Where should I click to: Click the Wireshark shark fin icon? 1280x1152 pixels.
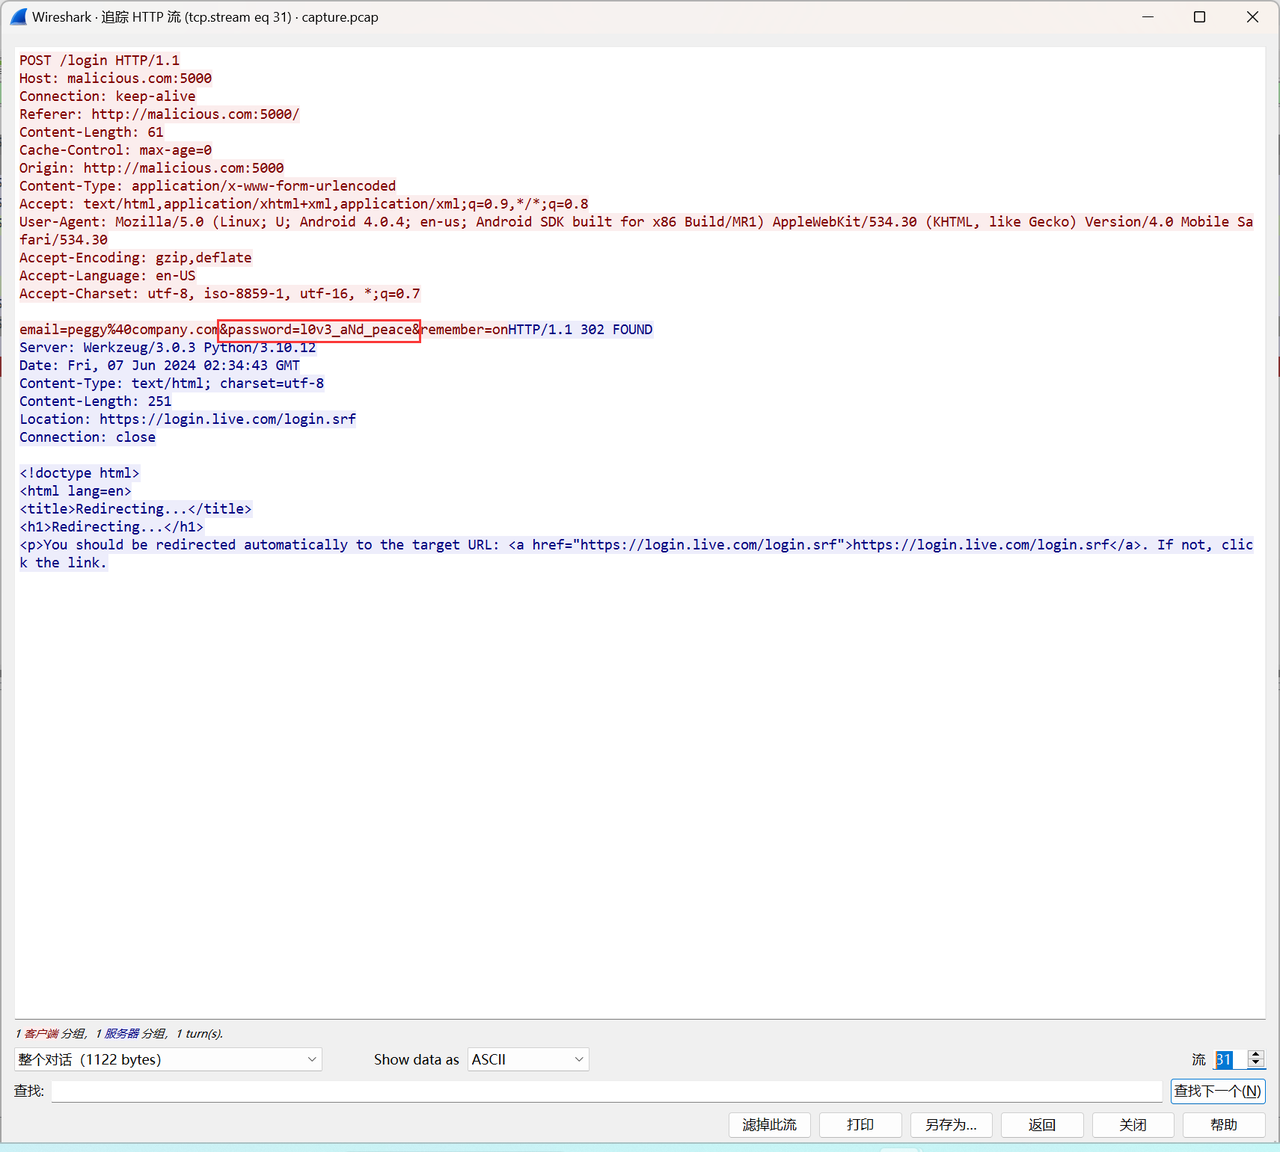coord(18,17)
